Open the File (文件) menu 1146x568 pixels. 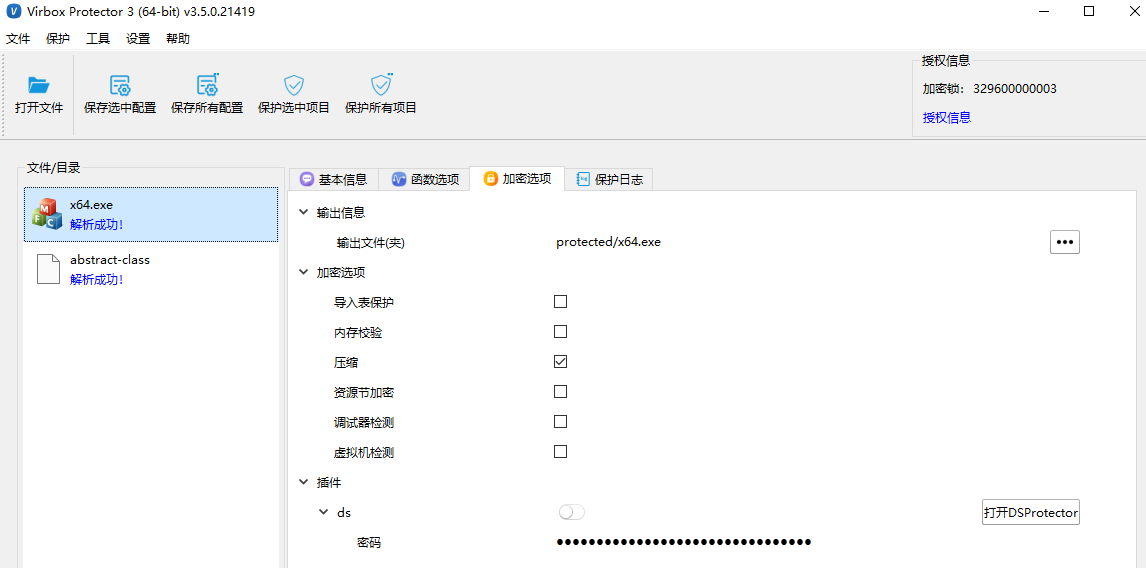pyautogui.click(x=18, y=39)
